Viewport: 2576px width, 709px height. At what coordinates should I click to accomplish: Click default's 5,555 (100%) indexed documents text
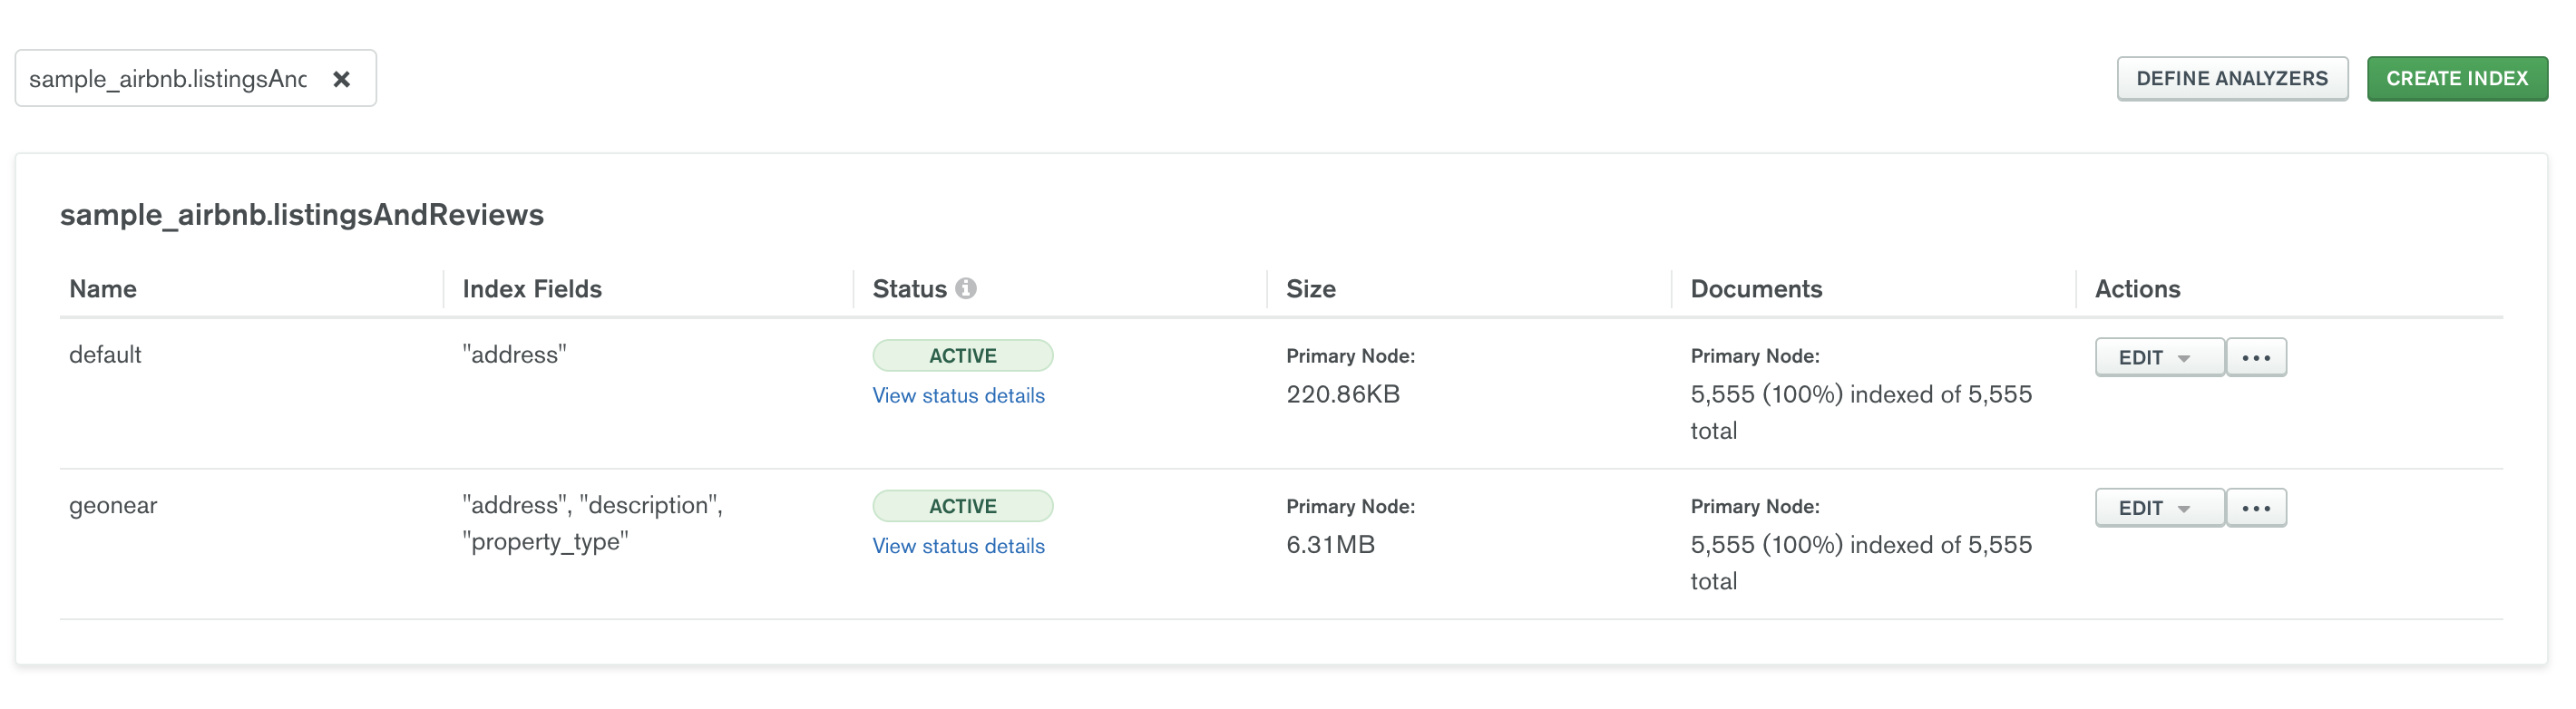(x=1861, y=413)
